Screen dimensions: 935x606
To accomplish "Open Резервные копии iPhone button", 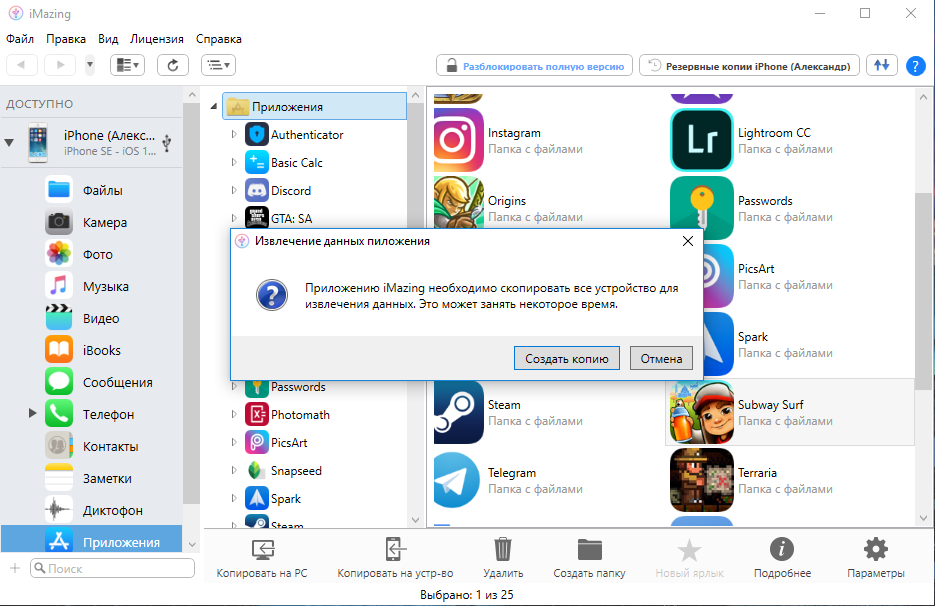I will pos(750,66).
